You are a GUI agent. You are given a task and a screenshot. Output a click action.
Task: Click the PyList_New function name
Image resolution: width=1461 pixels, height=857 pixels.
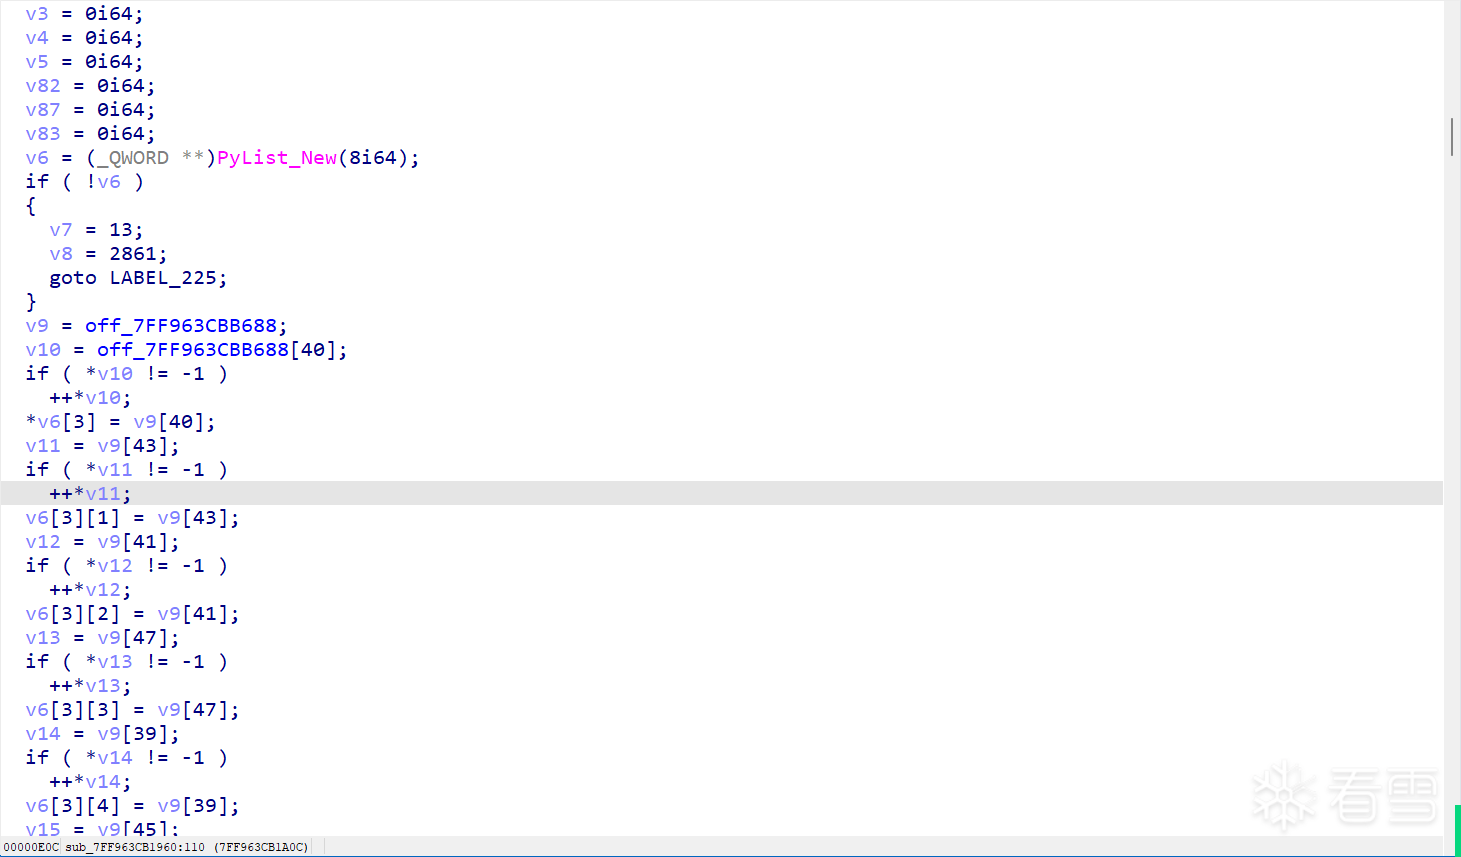[x=277, y=158]
